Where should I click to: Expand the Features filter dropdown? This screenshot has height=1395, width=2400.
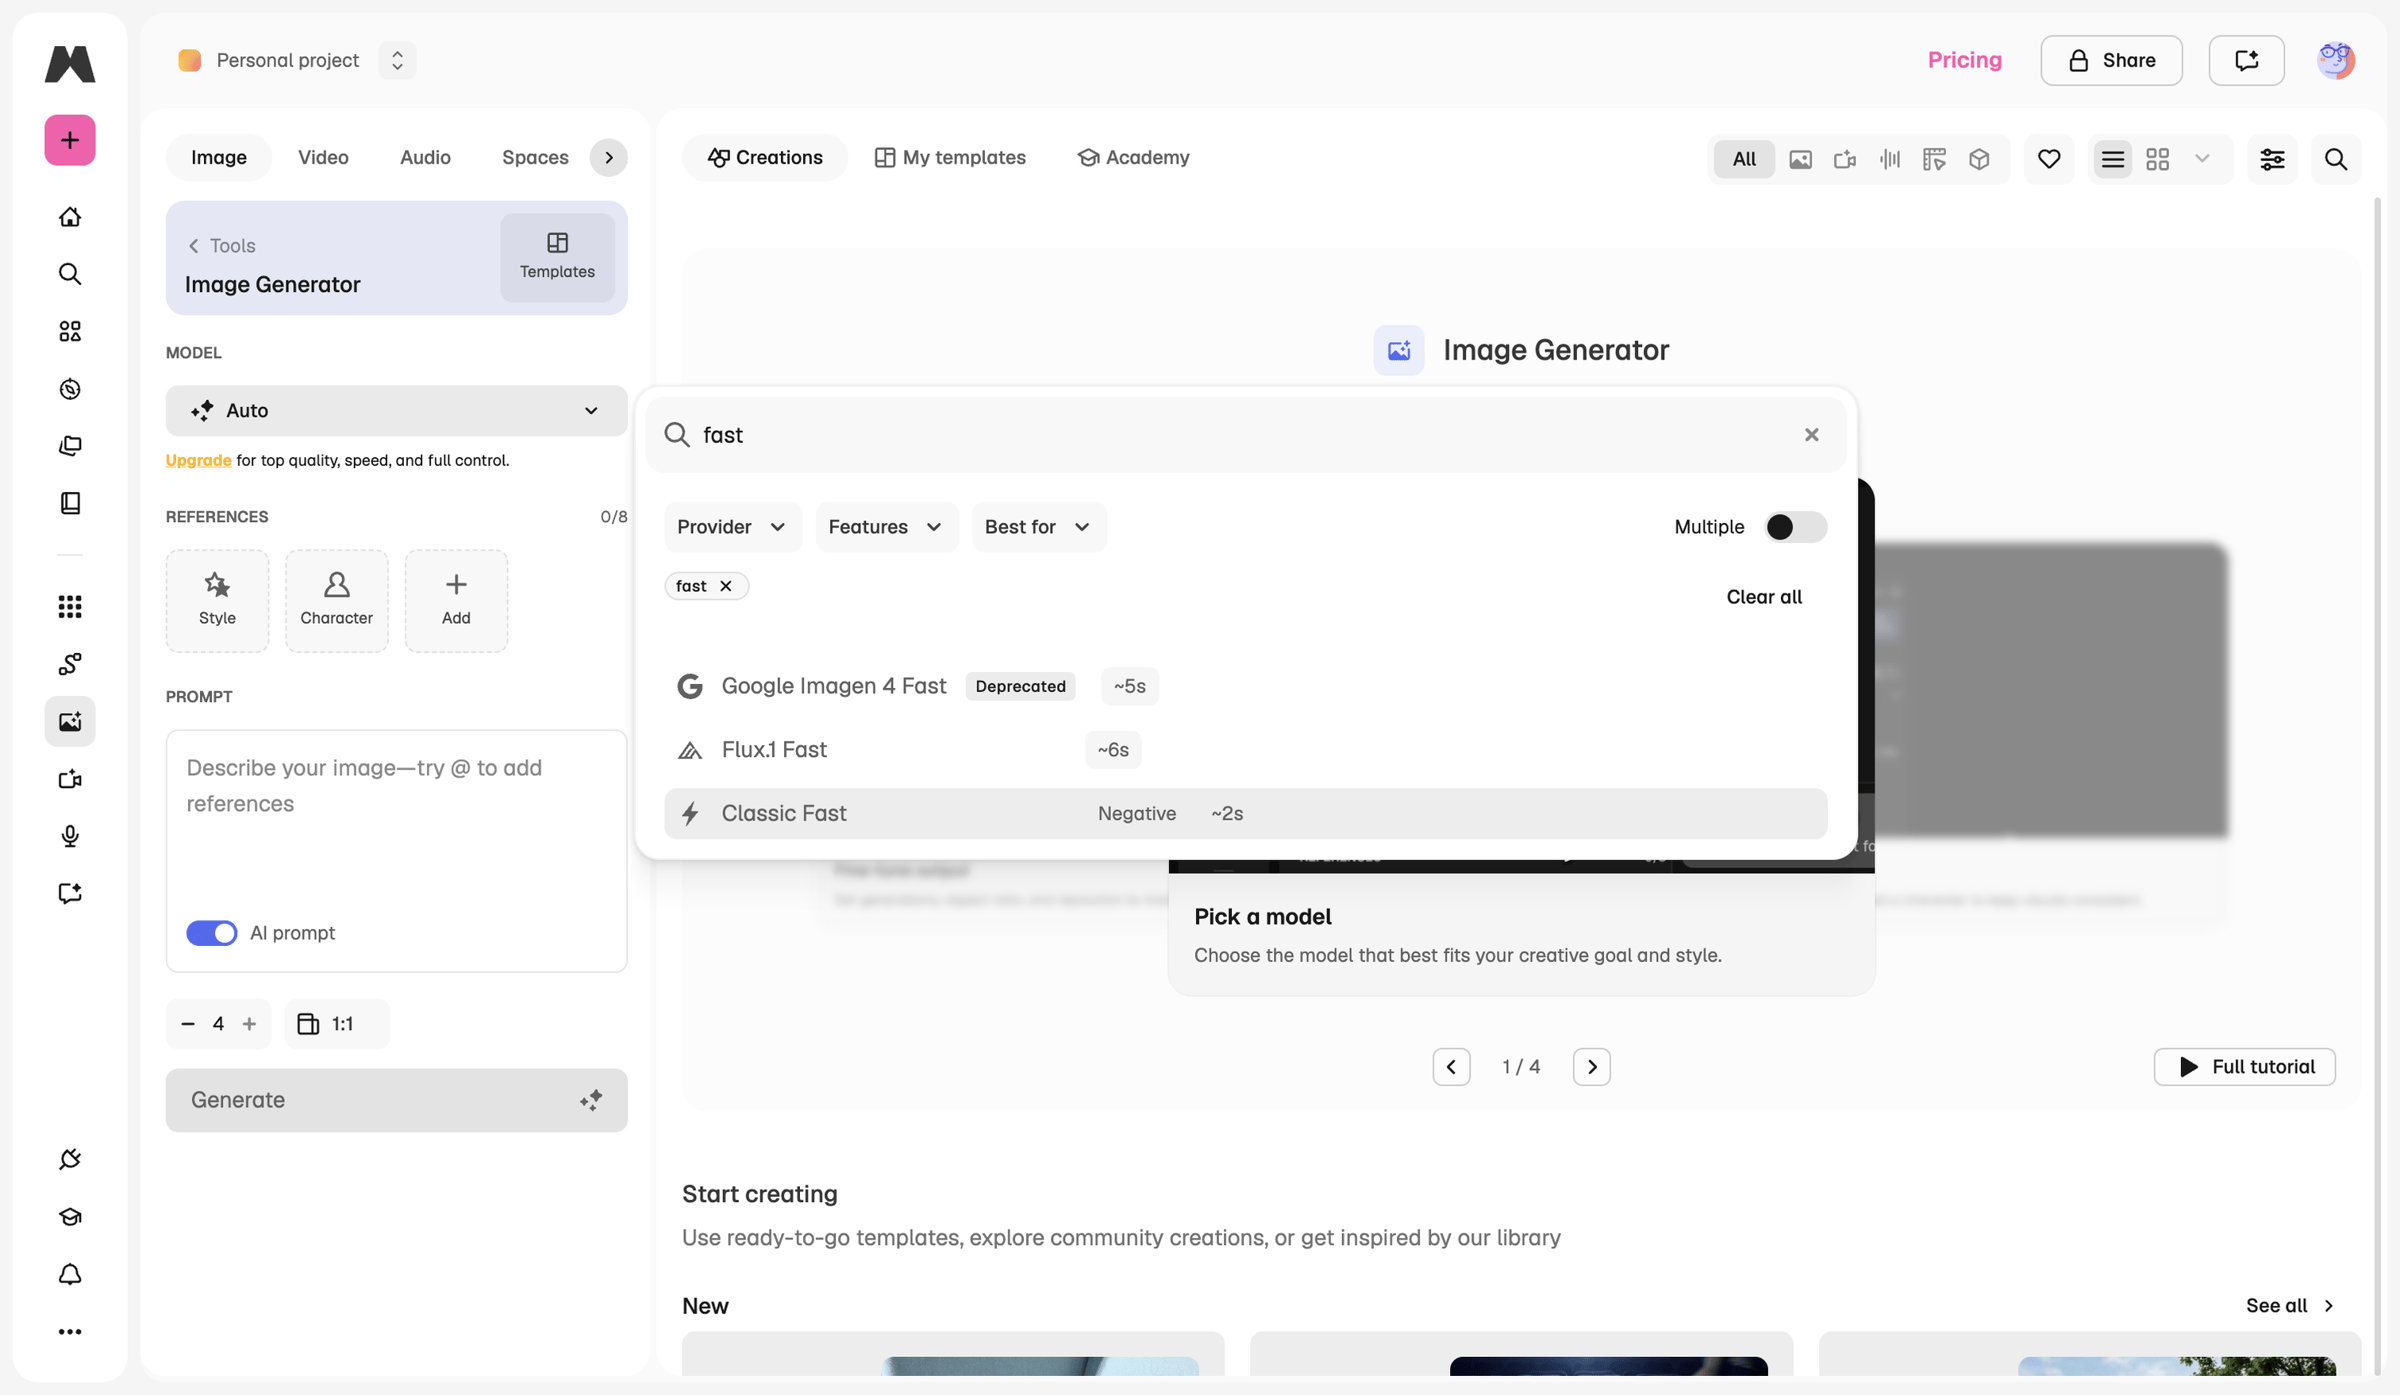pos(886,527)
